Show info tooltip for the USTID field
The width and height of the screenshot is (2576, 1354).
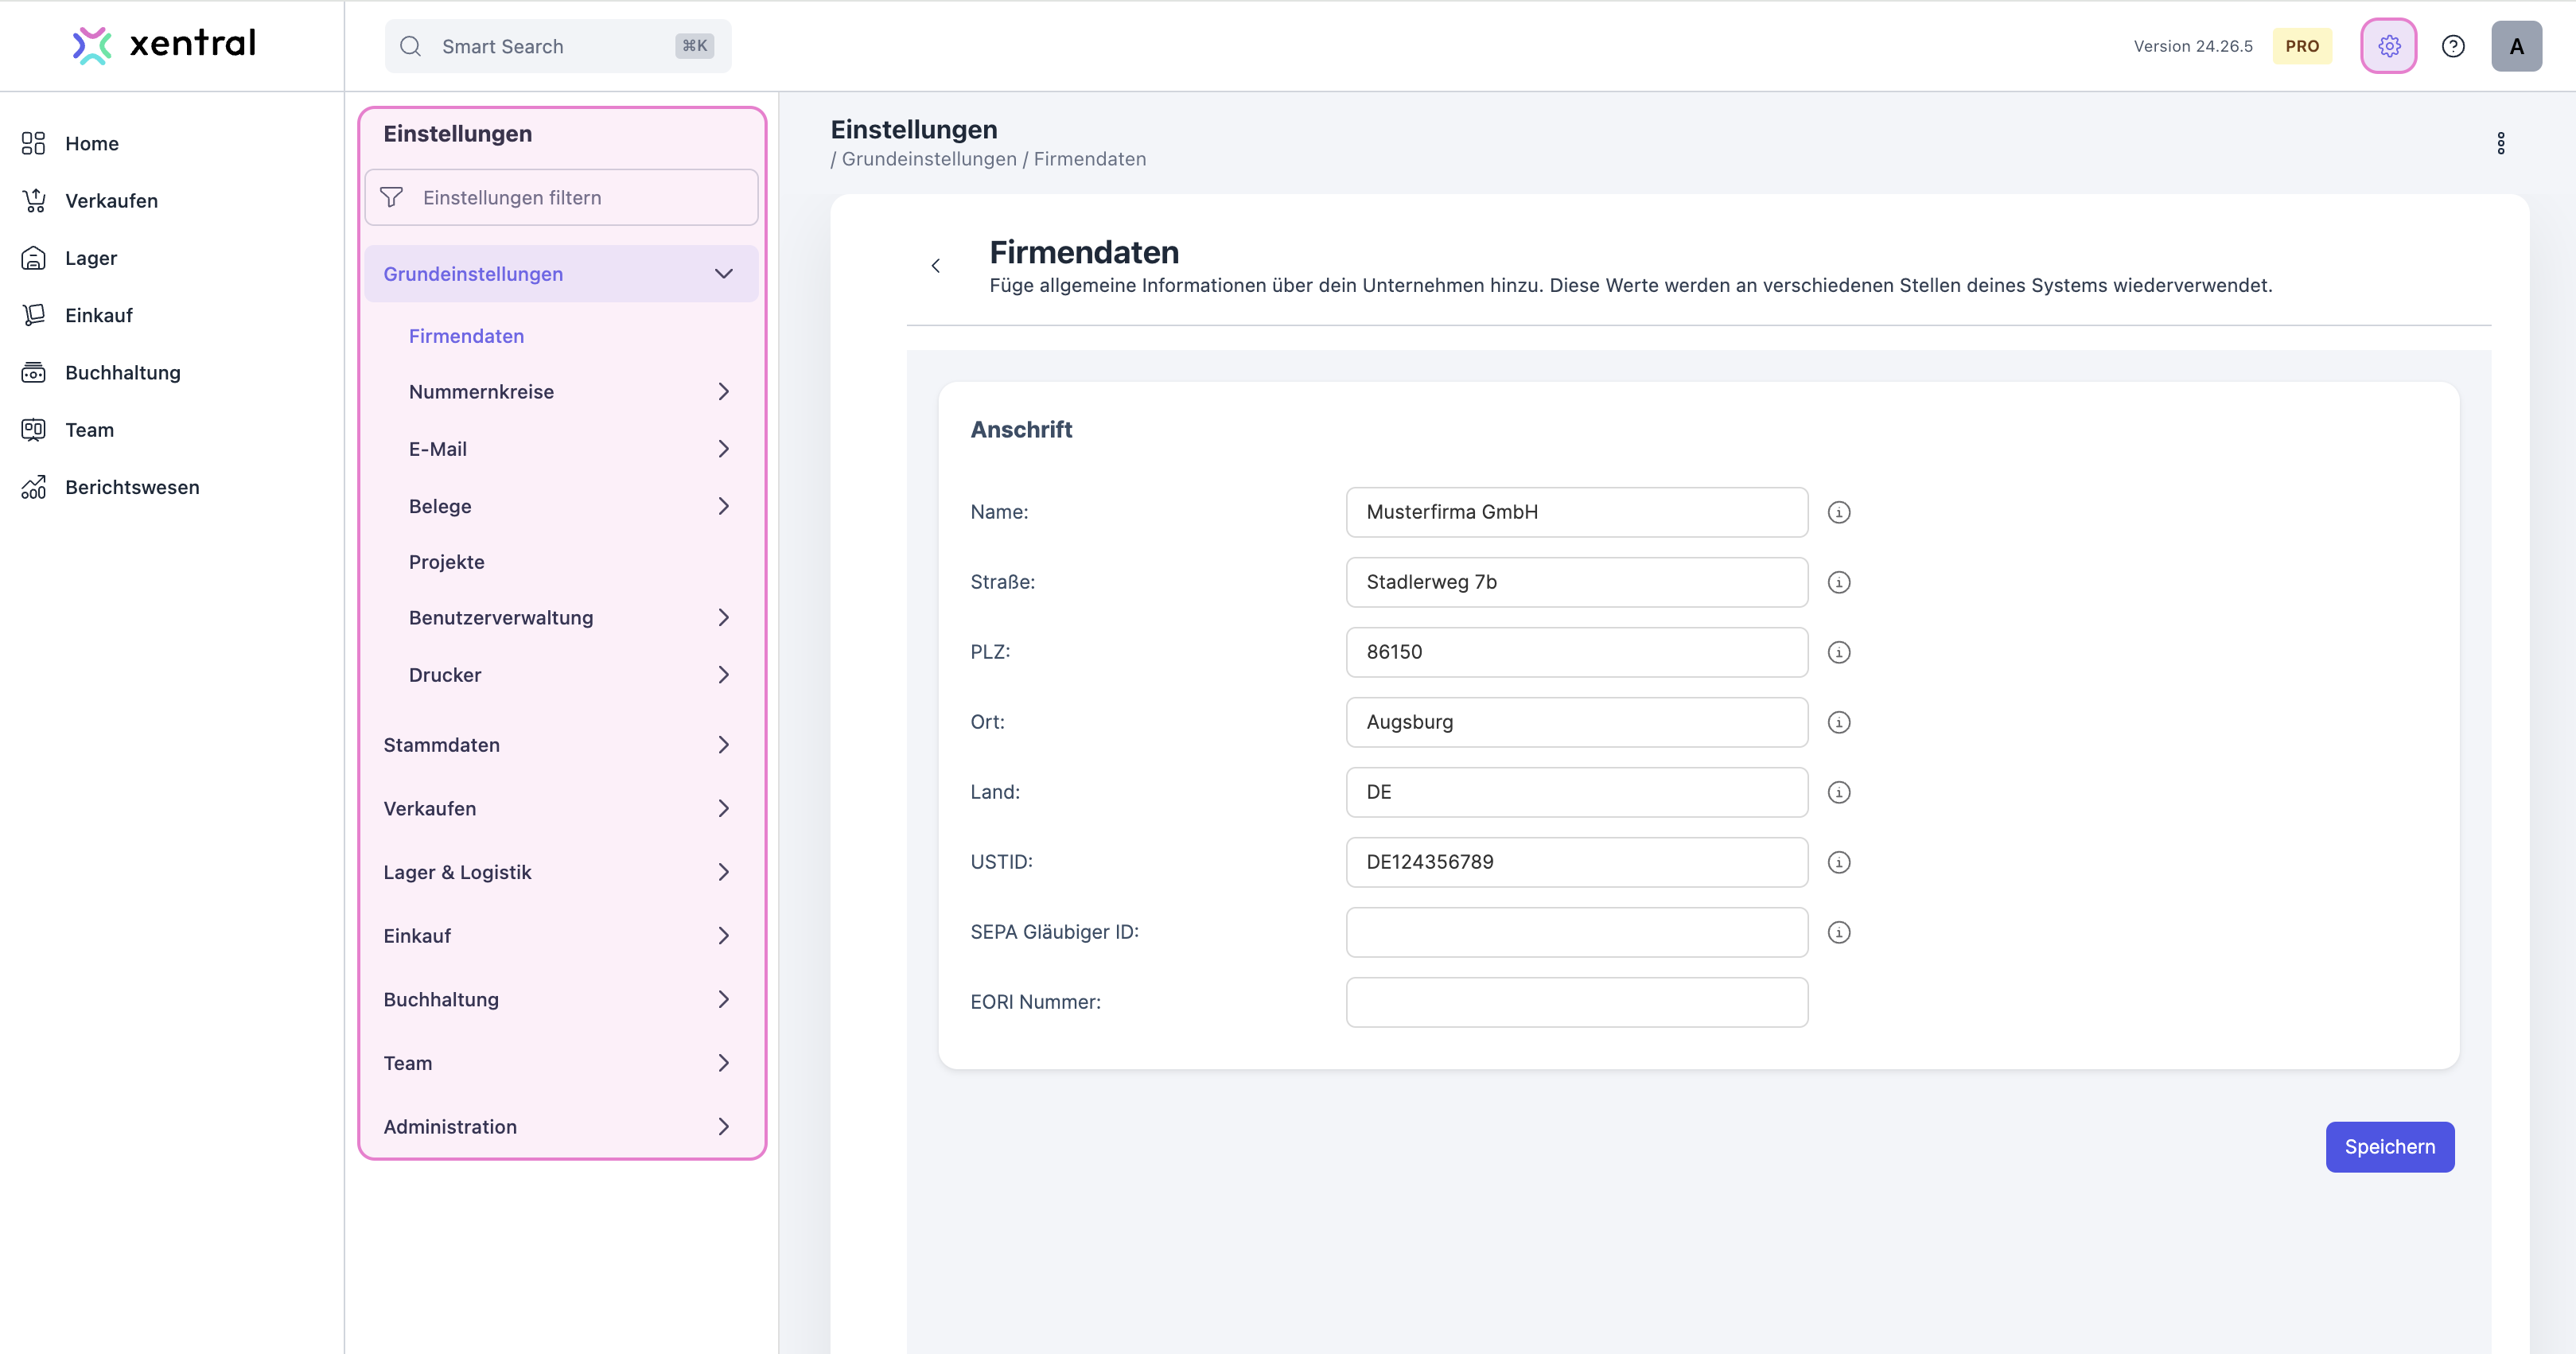(1840, 862)
